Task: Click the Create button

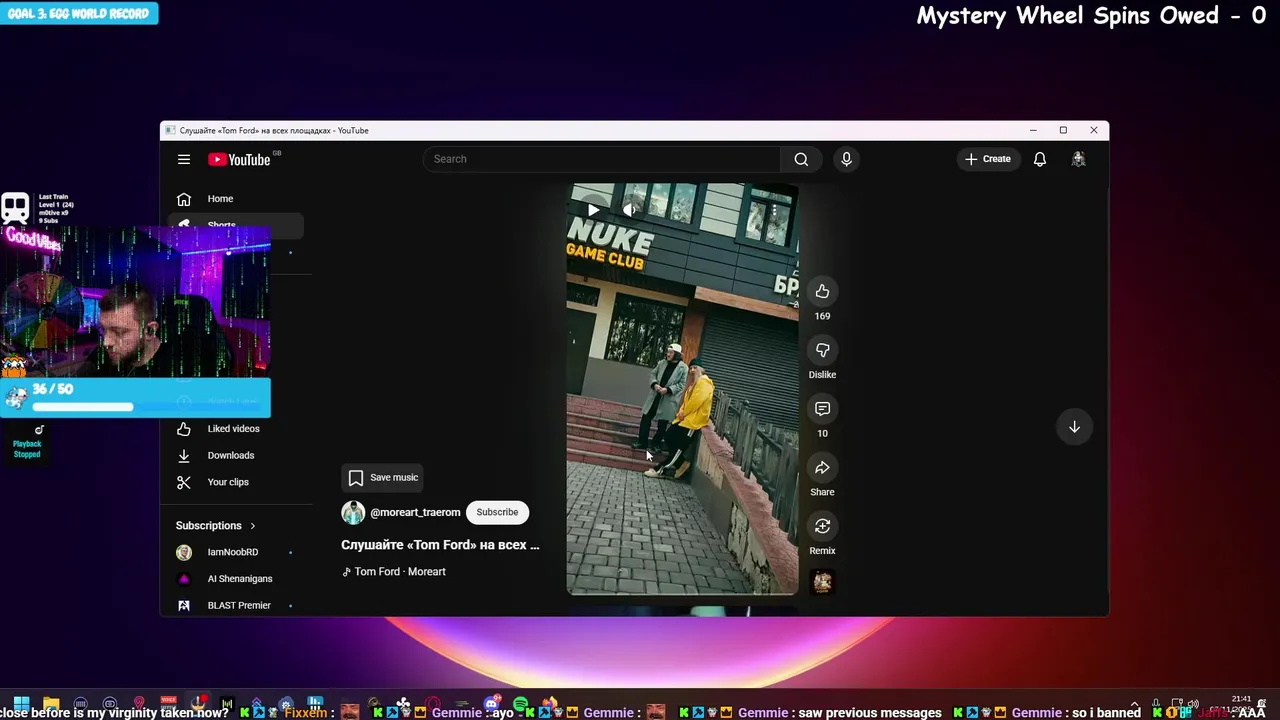Action: [988, 159]
